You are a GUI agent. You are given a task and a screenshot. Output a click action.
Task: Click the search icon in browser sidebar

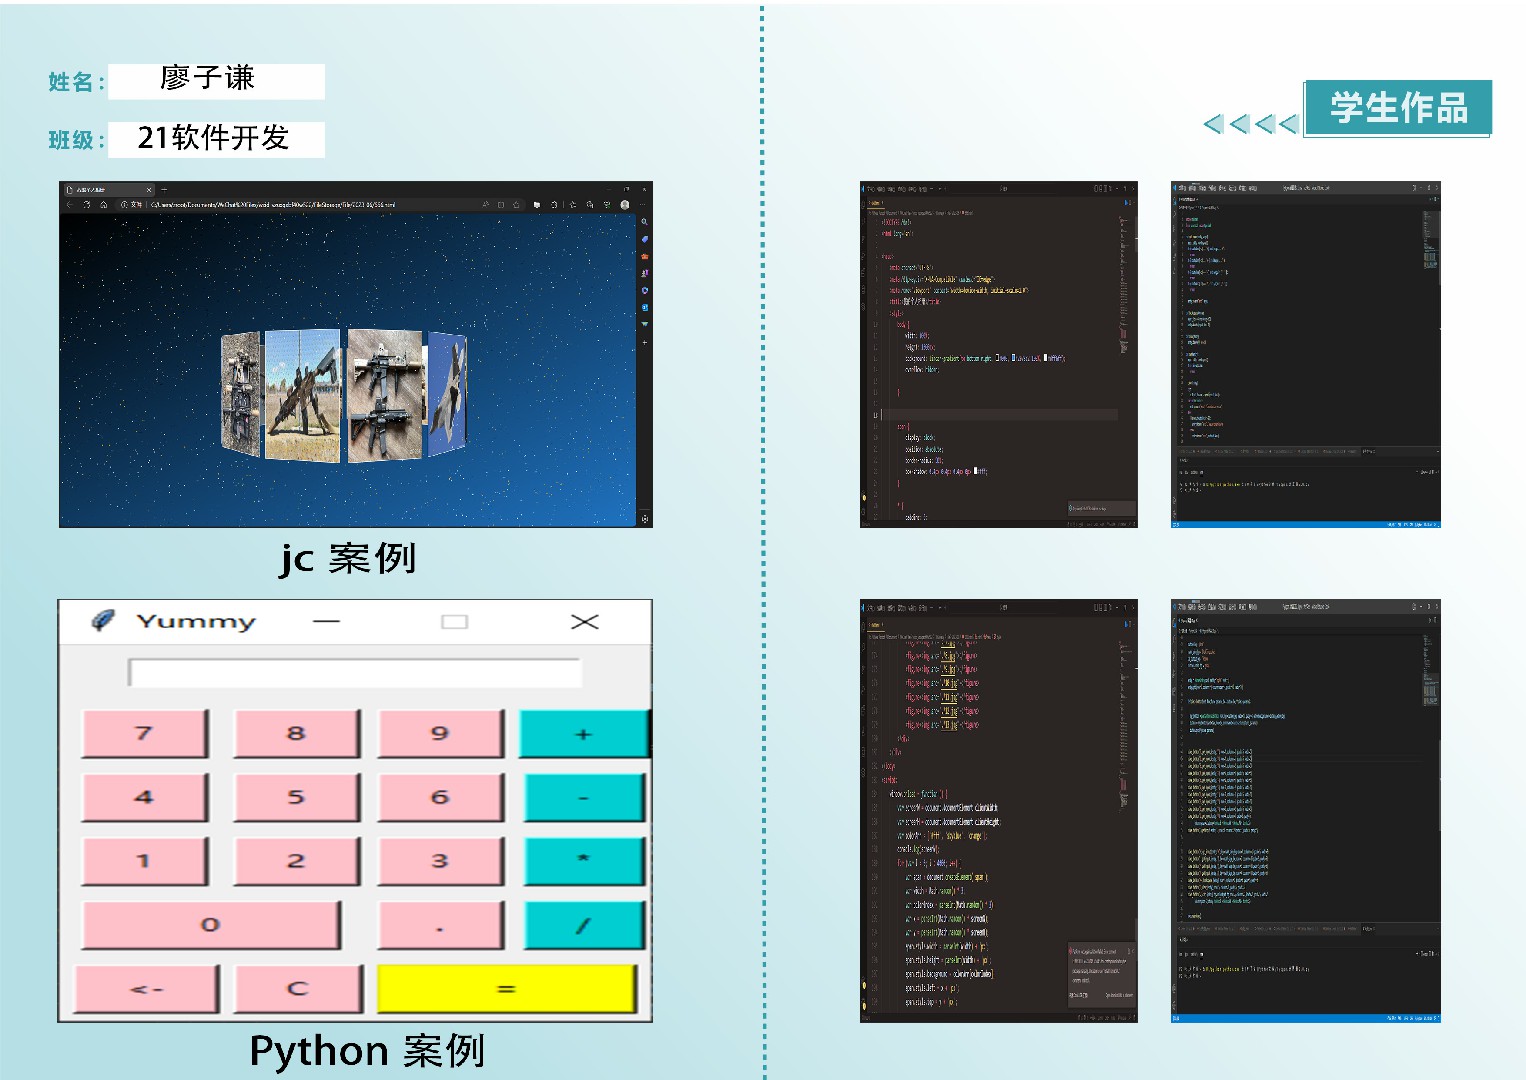644,222
